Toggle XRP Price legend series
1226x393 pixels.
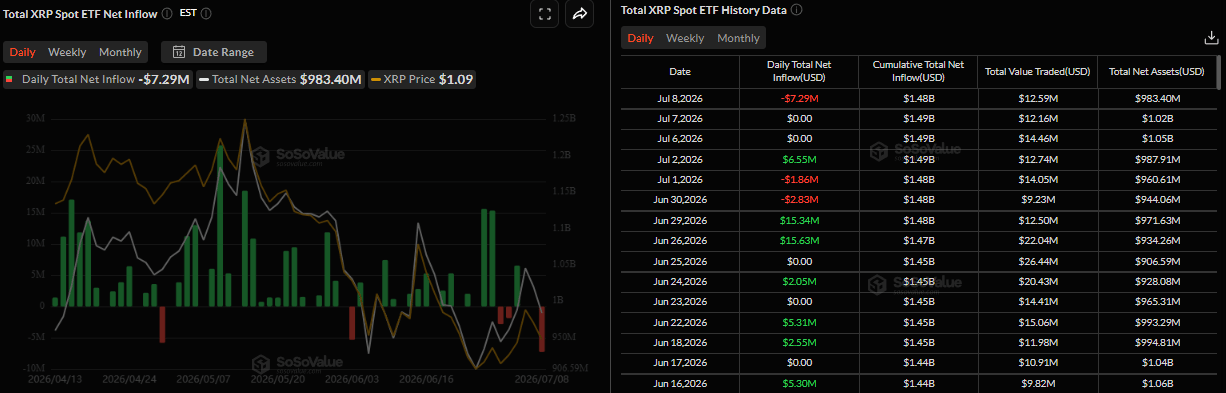(421, 79)
